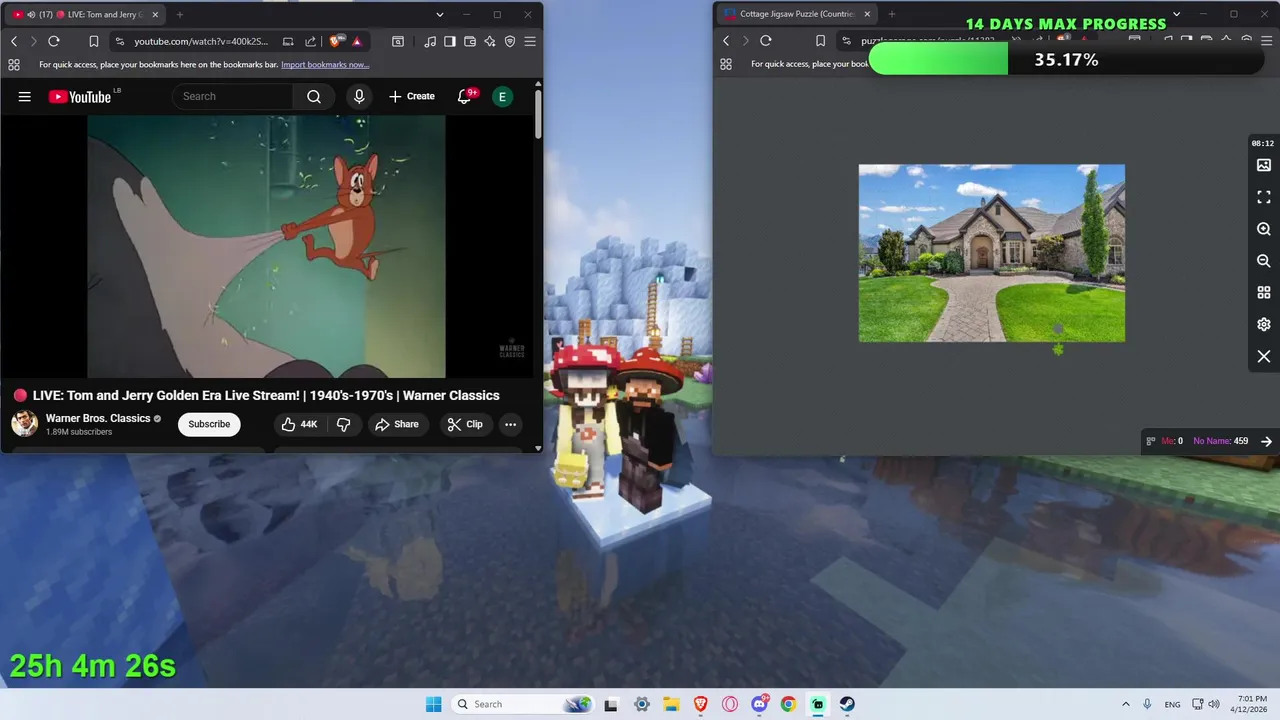Screen dimensions: 1280x720
Task: Reload the puzzle page
Action: [x=766, y=41]
